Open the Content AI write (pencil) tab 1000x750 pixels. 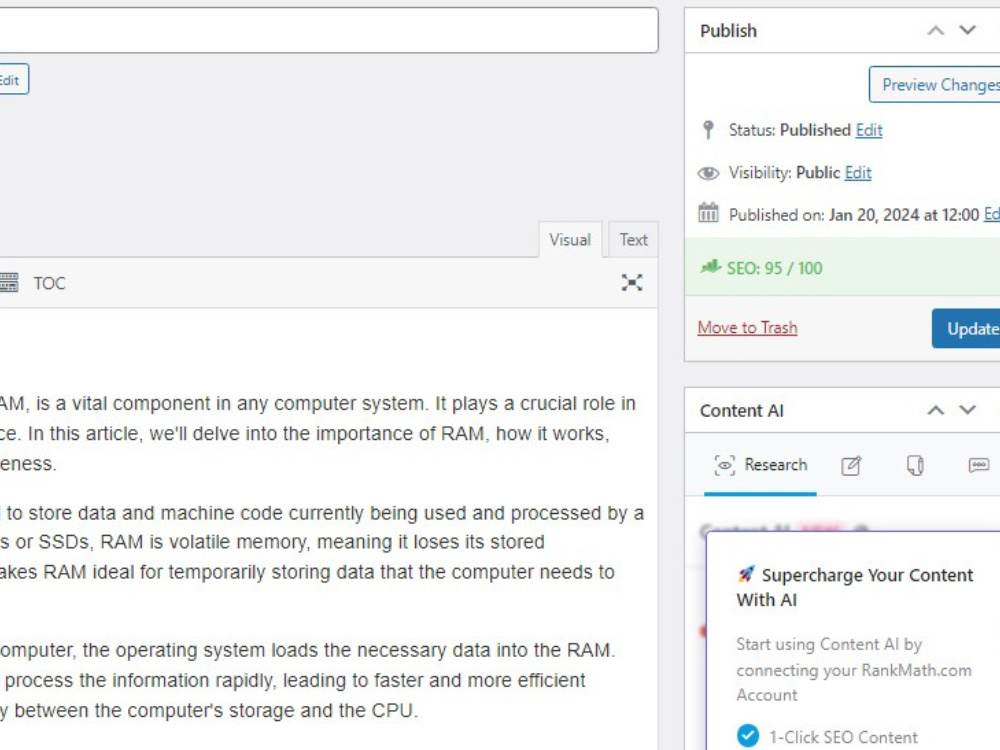pyautogui.click(x=851, y=466)
